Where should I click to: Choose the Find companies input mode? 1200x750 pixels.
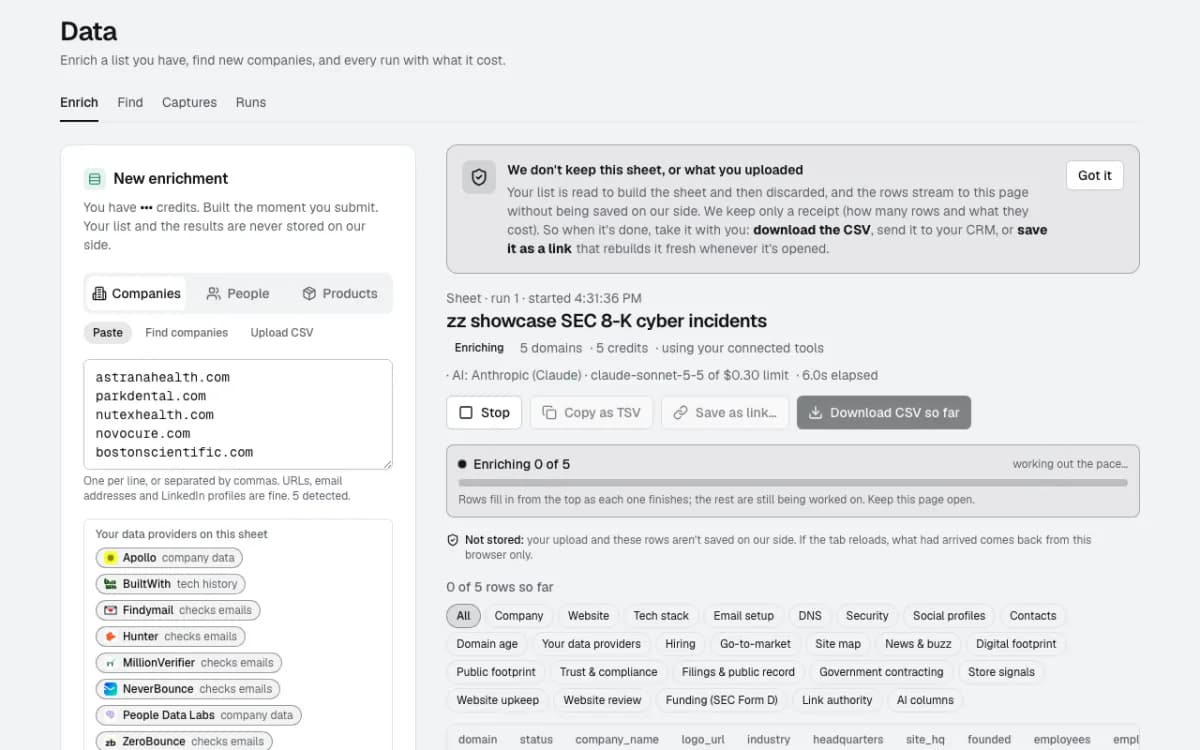pyautogui.click(x=186, y=333)
